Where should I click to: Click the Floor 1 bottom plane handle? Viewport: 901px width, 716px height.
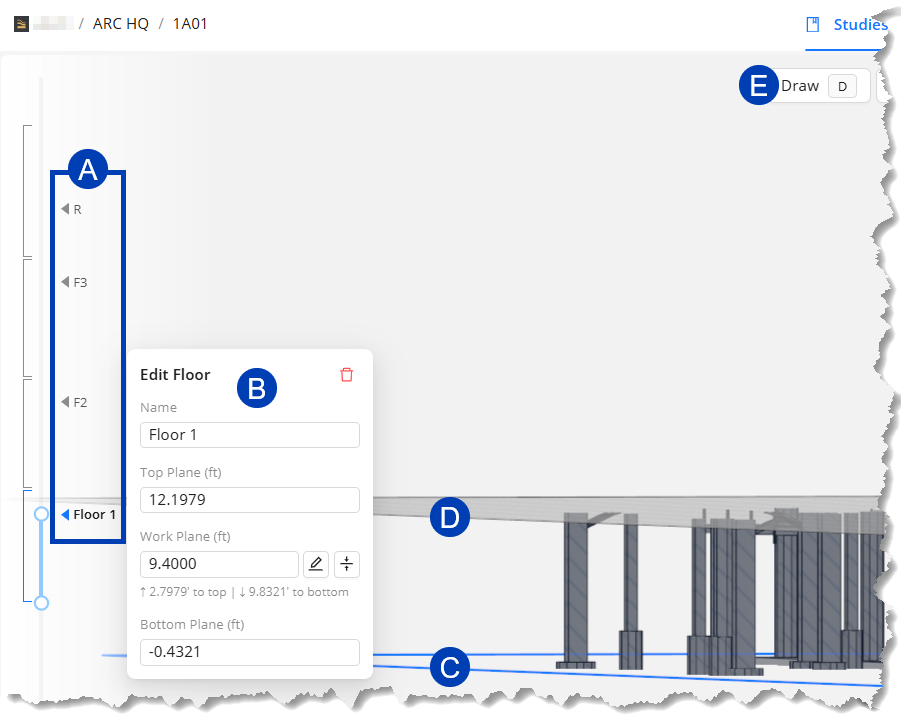coord(41,603)
